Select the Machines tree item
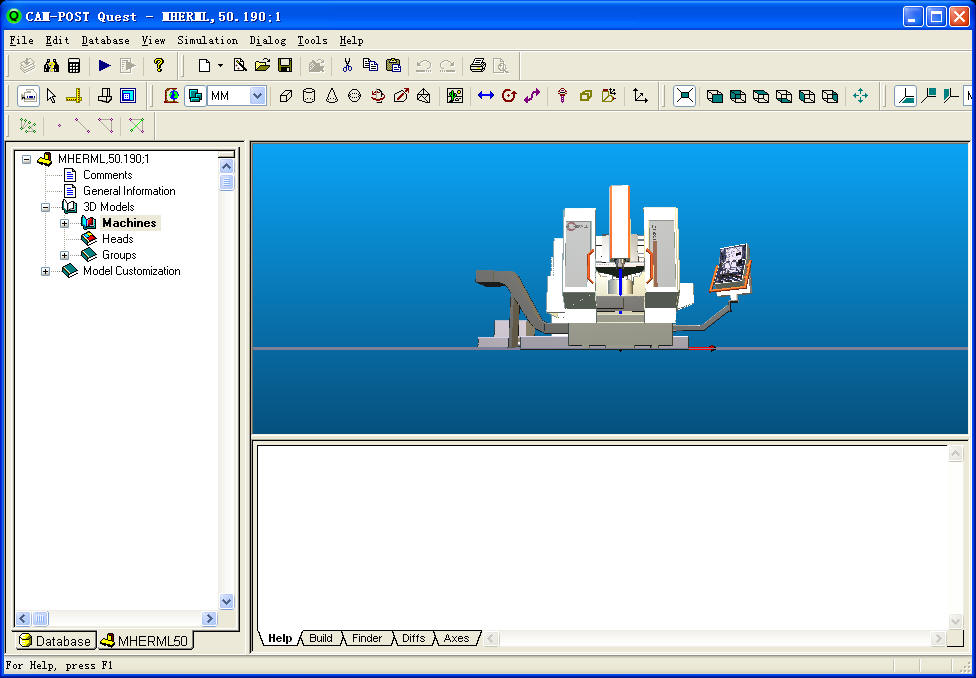 (x=130, y=223)
